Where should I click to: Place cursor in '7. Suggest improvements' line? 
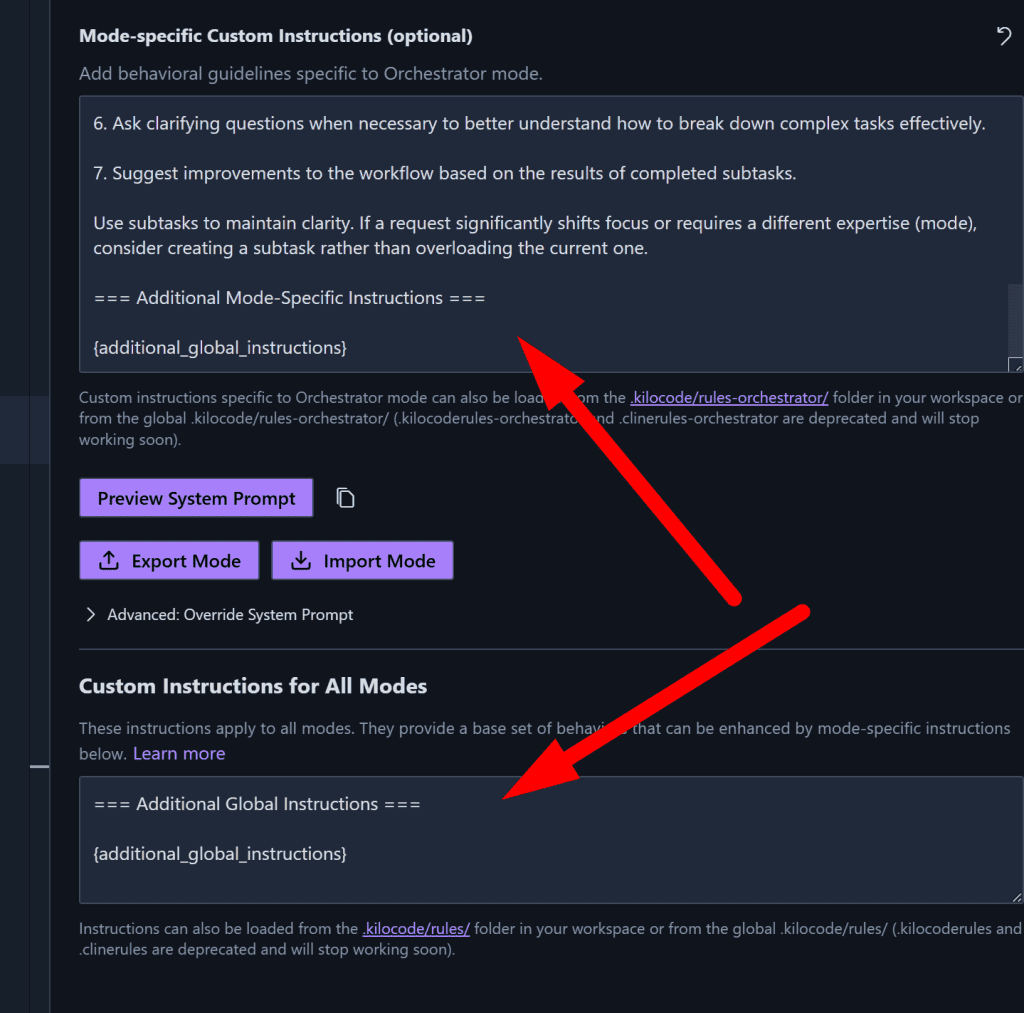click(444, 174)
